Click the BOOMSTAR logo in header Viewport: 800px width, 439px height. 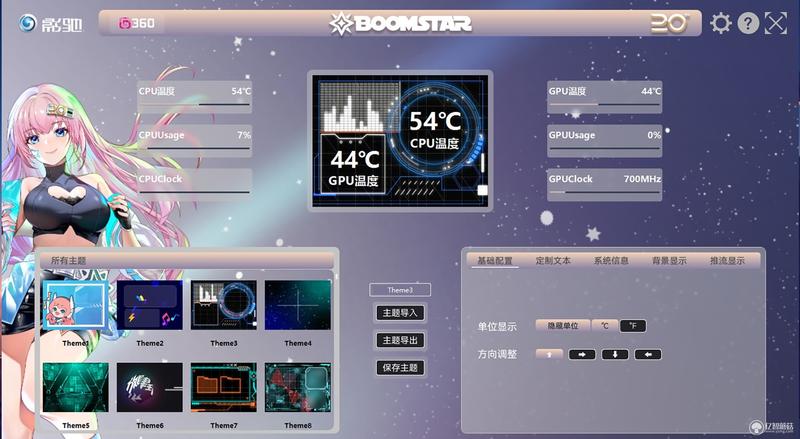pyautogui.click(x=401, y=23)
